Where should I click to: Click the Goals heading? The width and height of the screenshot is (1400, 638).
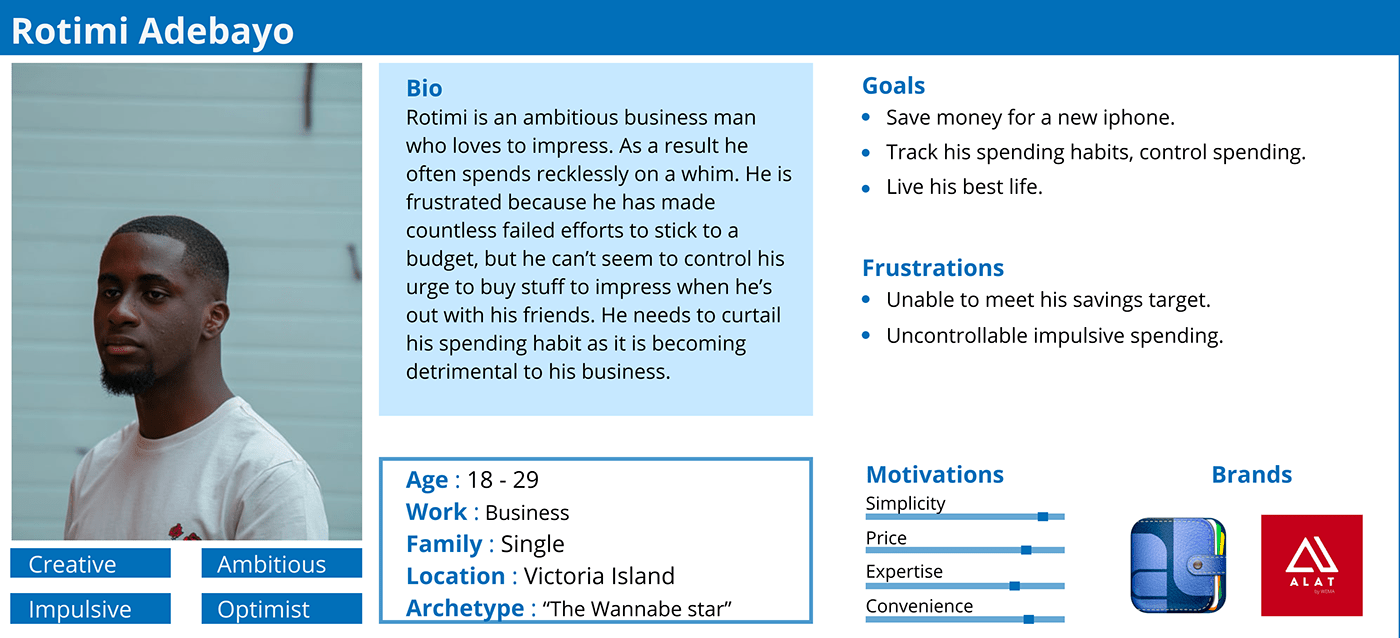(x=894, y=86)
